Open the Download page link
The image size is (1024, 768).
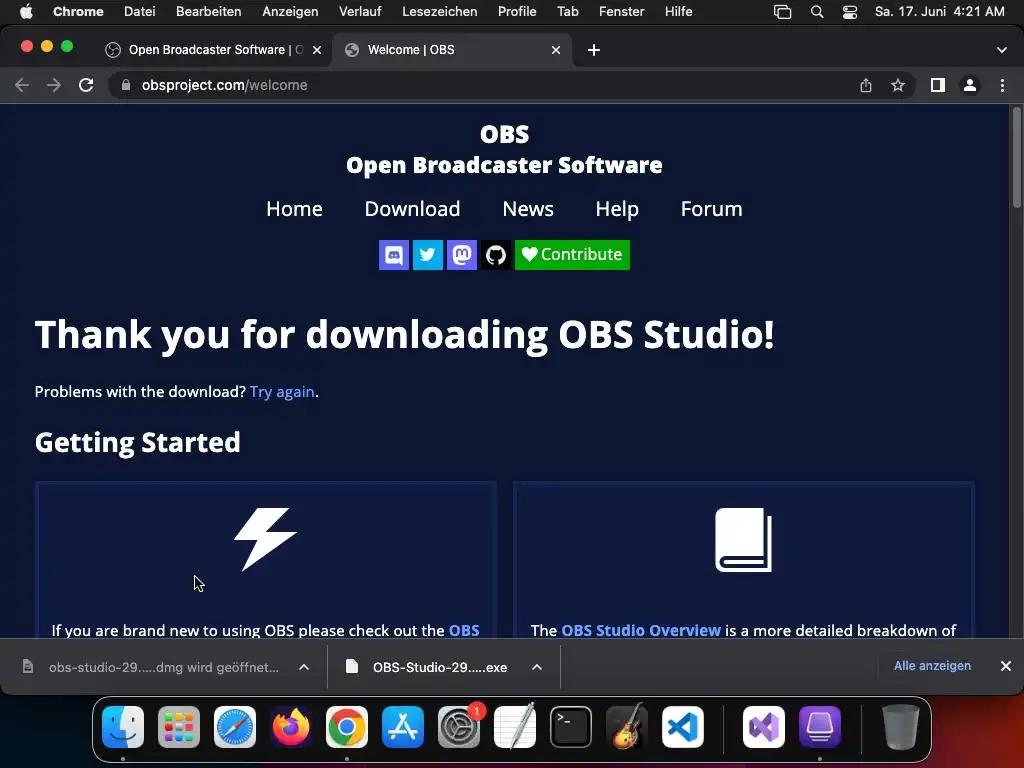[x=412, y=209]
